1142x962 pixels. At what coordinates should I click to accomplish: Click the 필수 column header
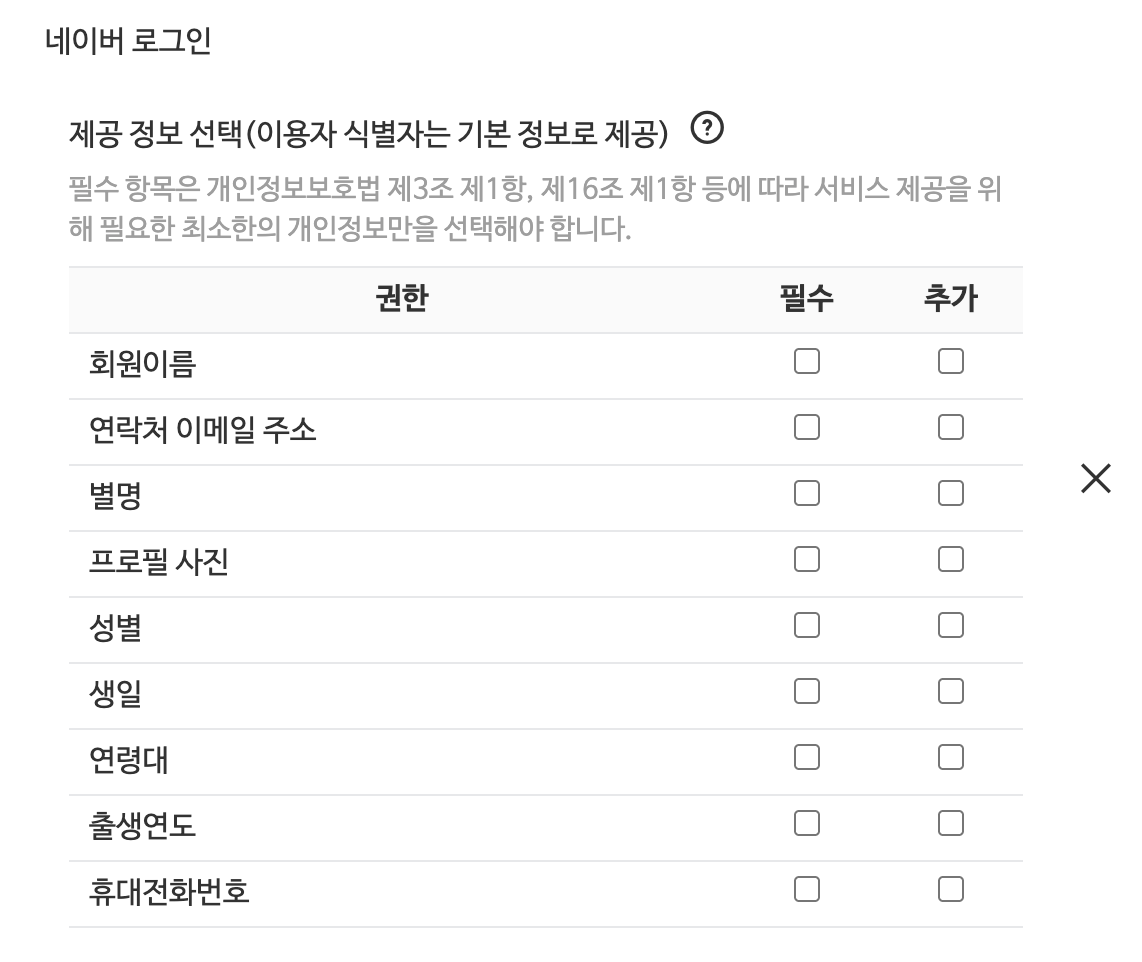point(806,299)
